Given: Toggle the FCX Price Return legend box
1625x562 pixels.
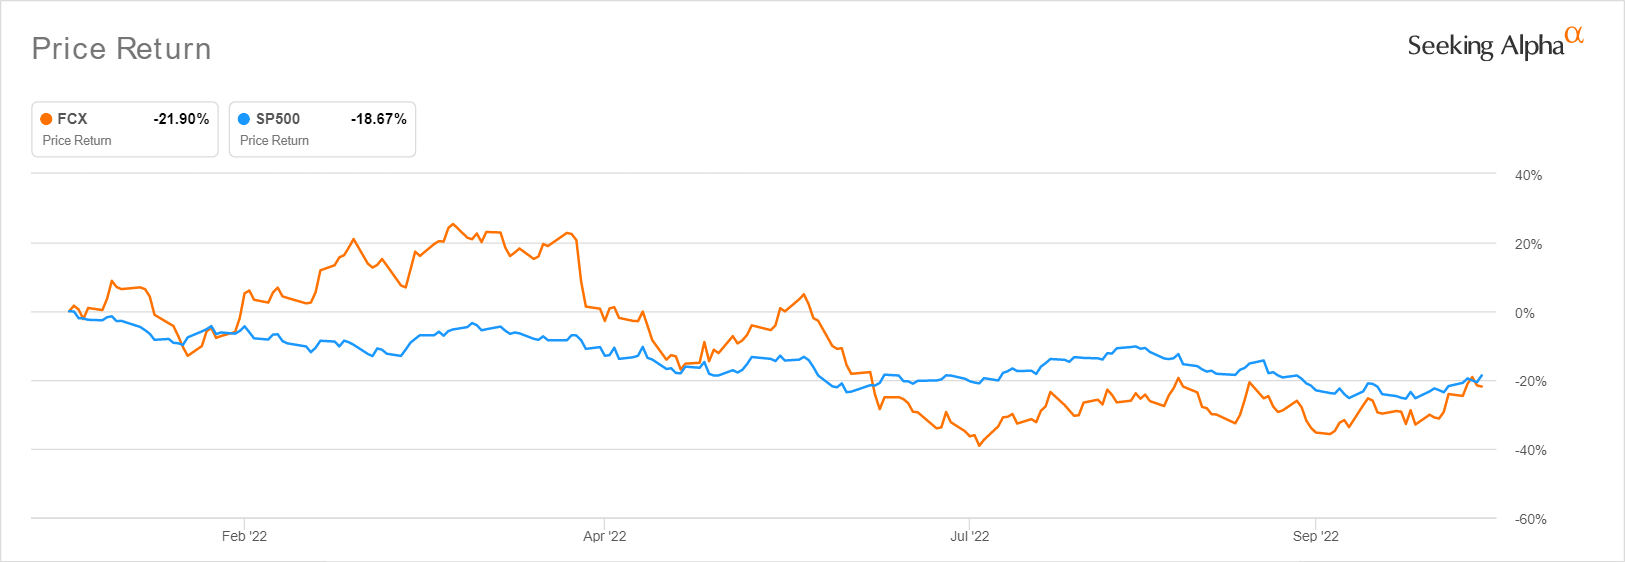Looking at the screenshot, I should (x=125, y=129).
